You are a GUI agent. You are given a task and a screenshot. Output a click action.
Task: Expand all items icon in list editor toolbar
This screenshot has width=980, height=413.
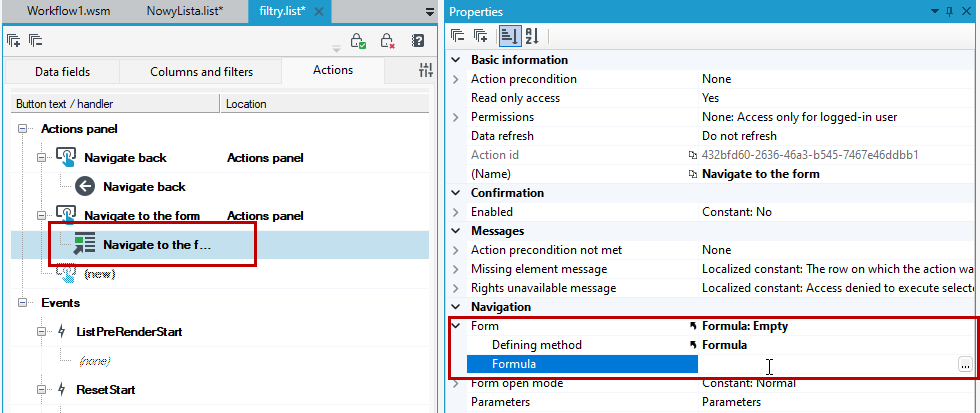[14, 41]
